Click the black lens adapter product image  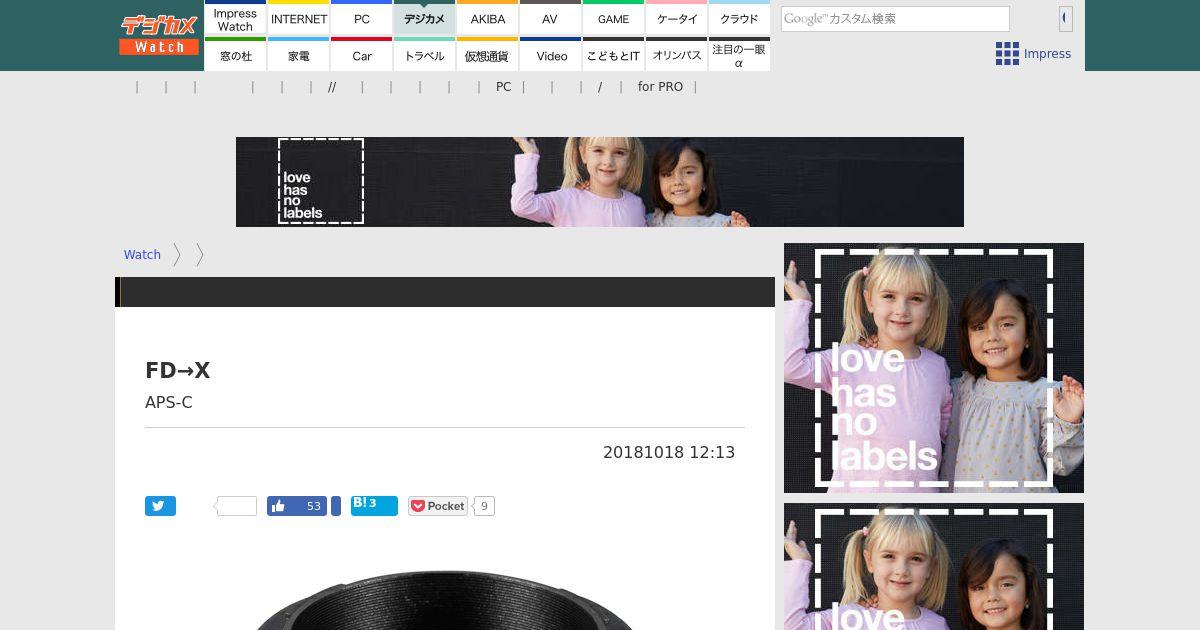(x=445, y=600)
